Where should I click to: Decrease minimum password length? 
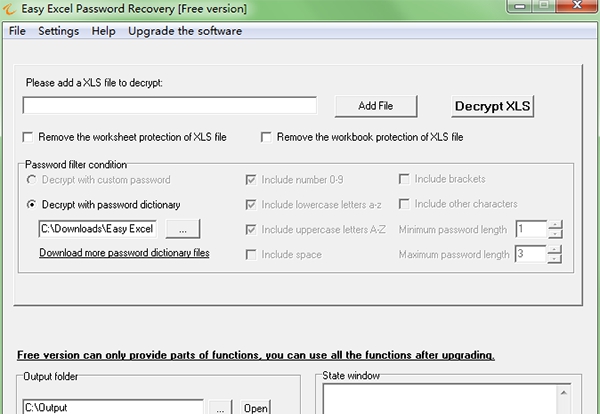click(x=555, y=234)
